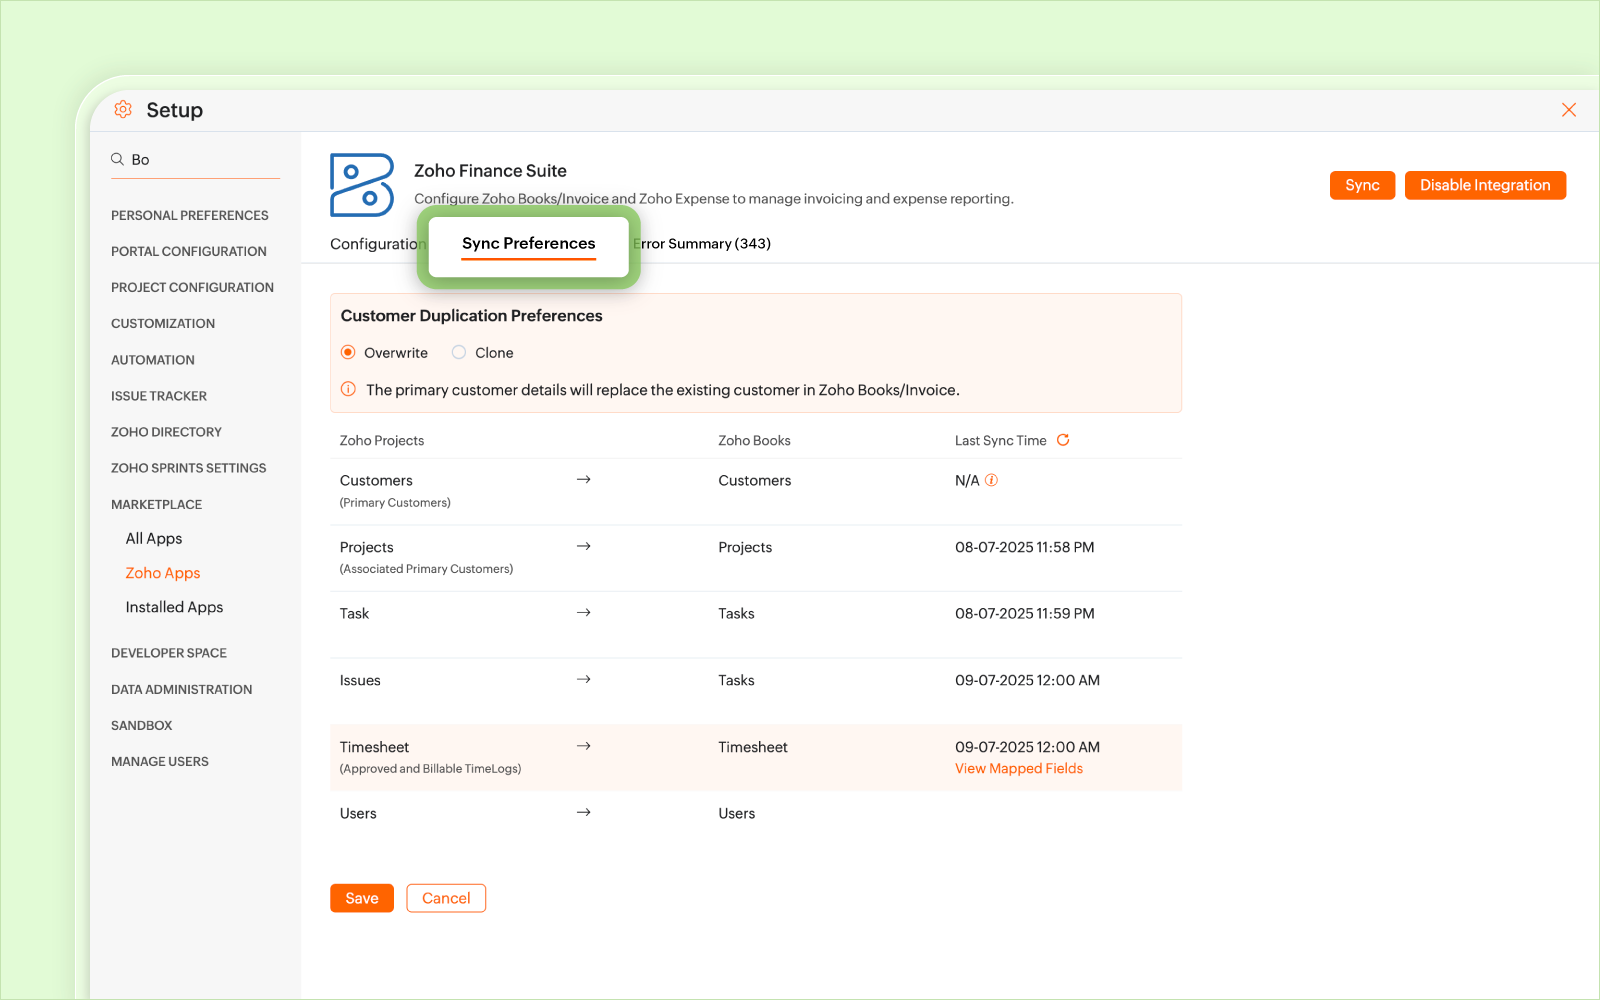
Task: Click "Customers" in the Zoho Books column
Action: point(755,480)
